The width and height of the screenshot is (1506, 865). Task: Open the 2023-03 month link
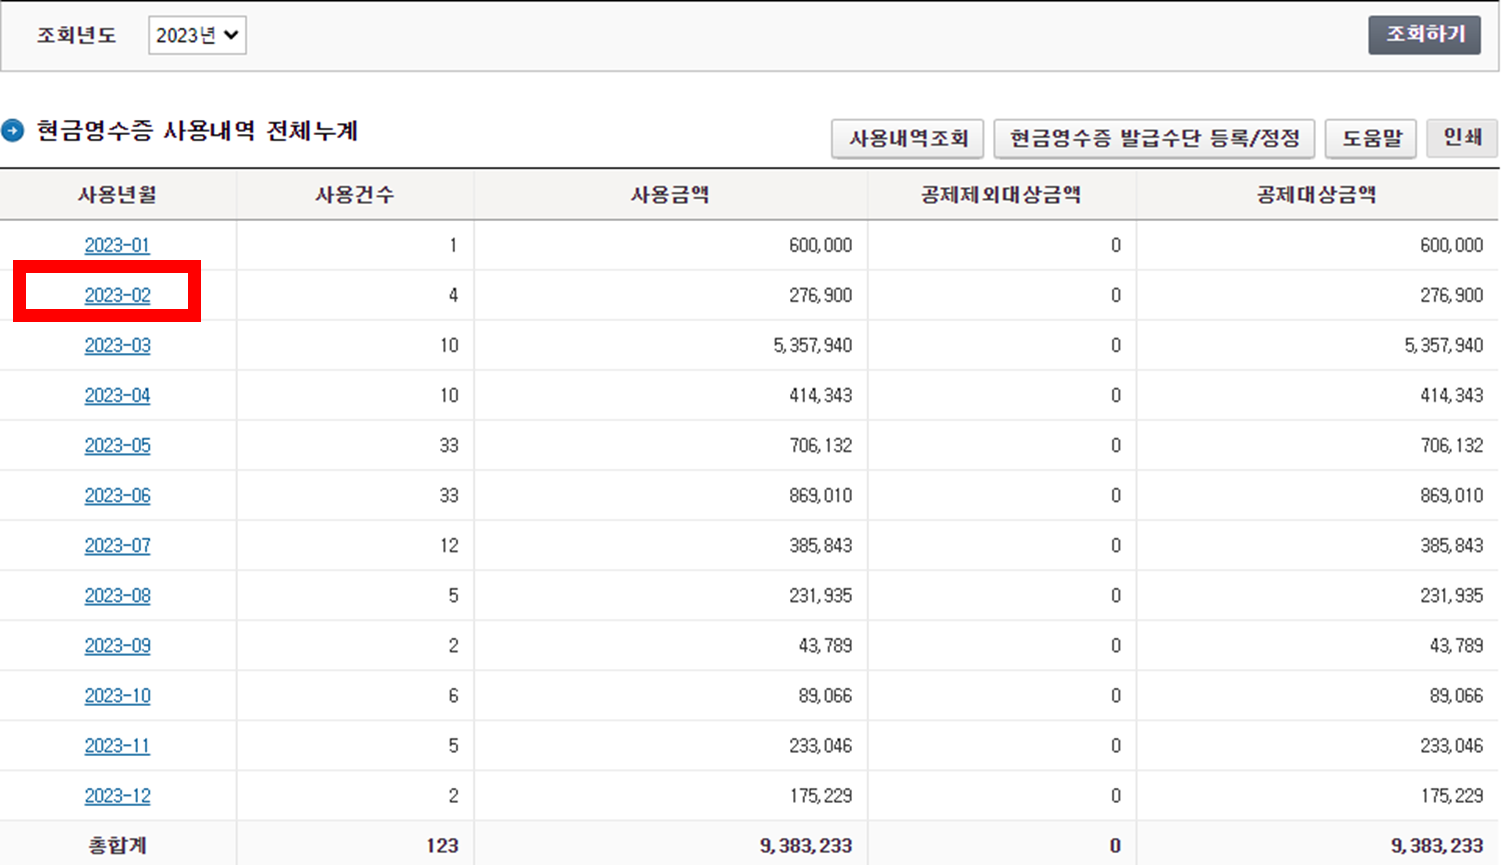coord(117,345)
